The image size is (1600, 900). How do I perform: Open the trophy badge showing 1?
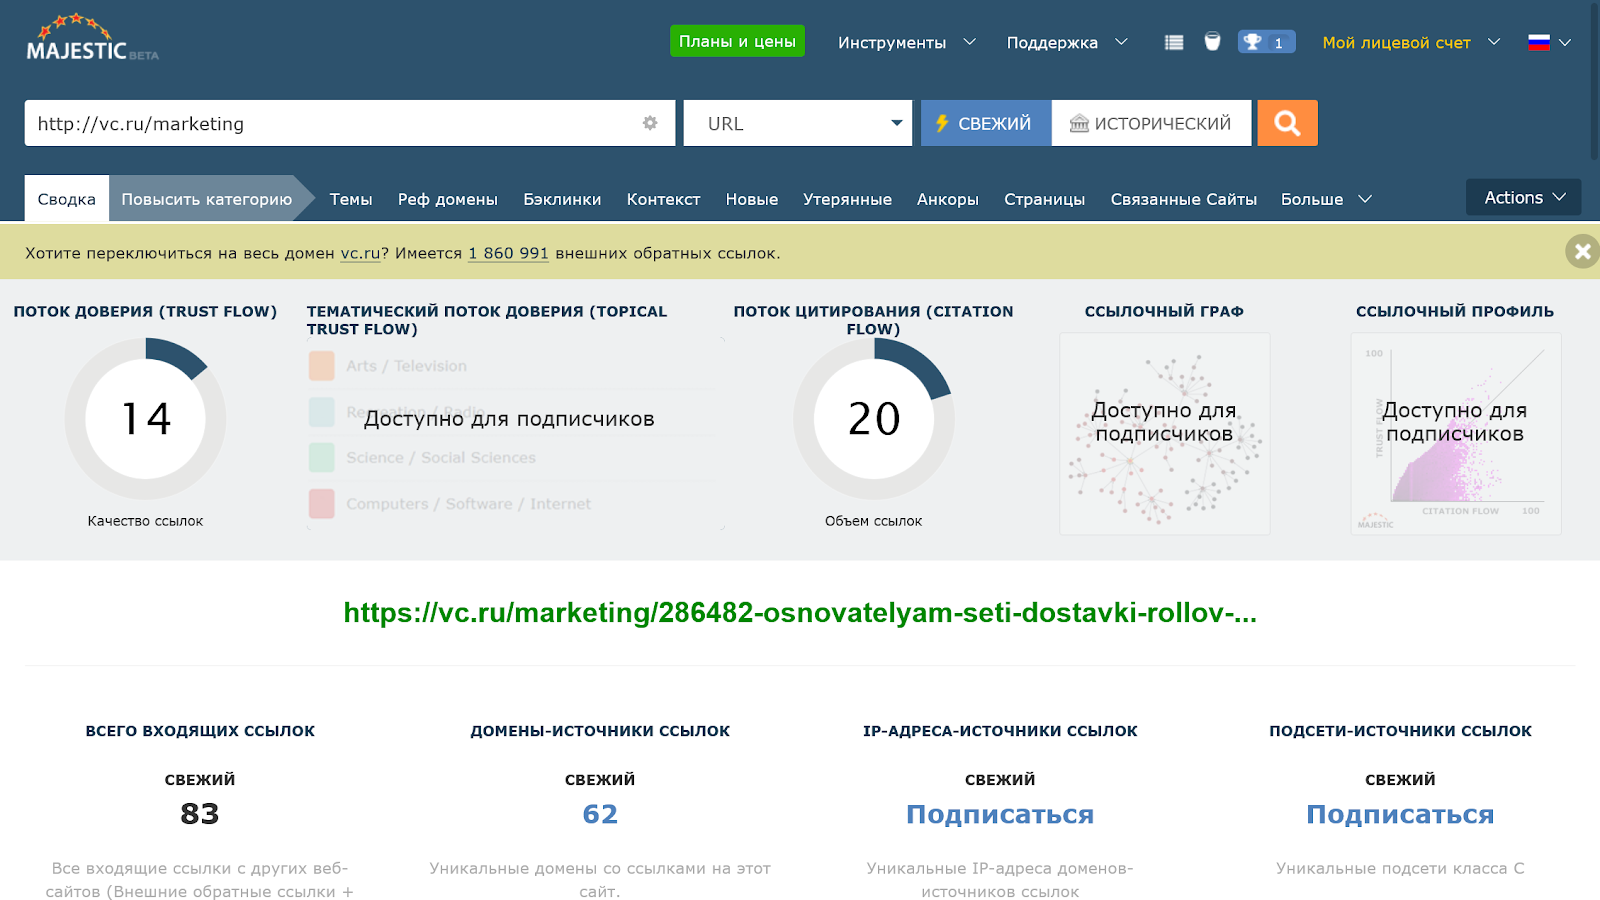coord(1266,42)
